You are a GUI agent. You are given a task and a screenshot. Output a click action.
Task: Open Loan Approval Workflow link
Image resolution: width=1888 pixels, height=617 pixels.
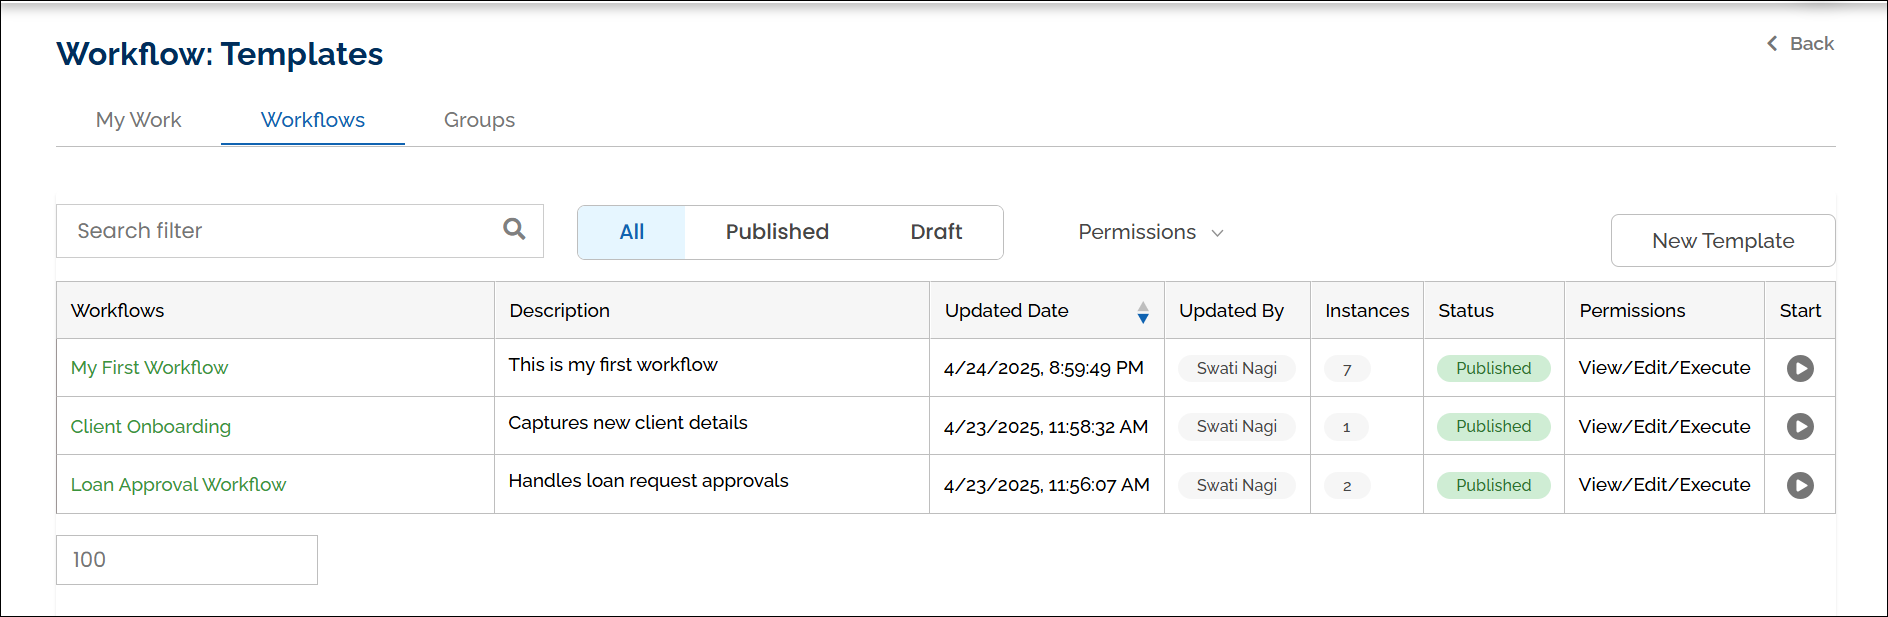pos(178,485)
